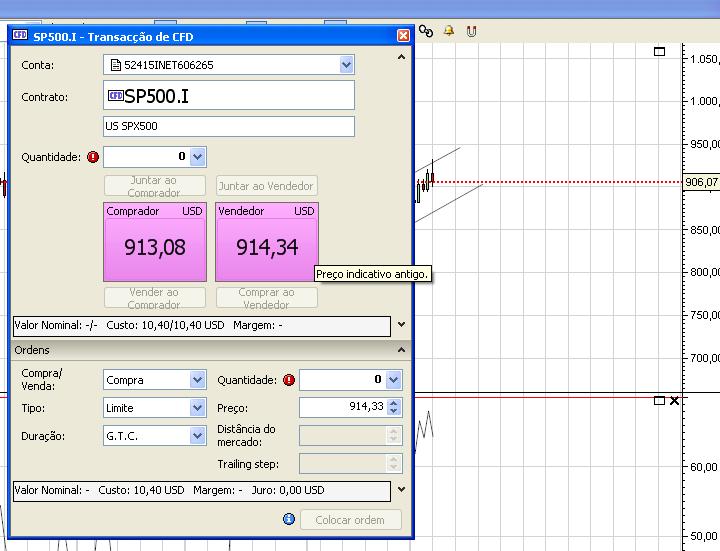Collapse the top trade section chevron
This screenshot has height=551, width=720.
click(x=401, y=57)
